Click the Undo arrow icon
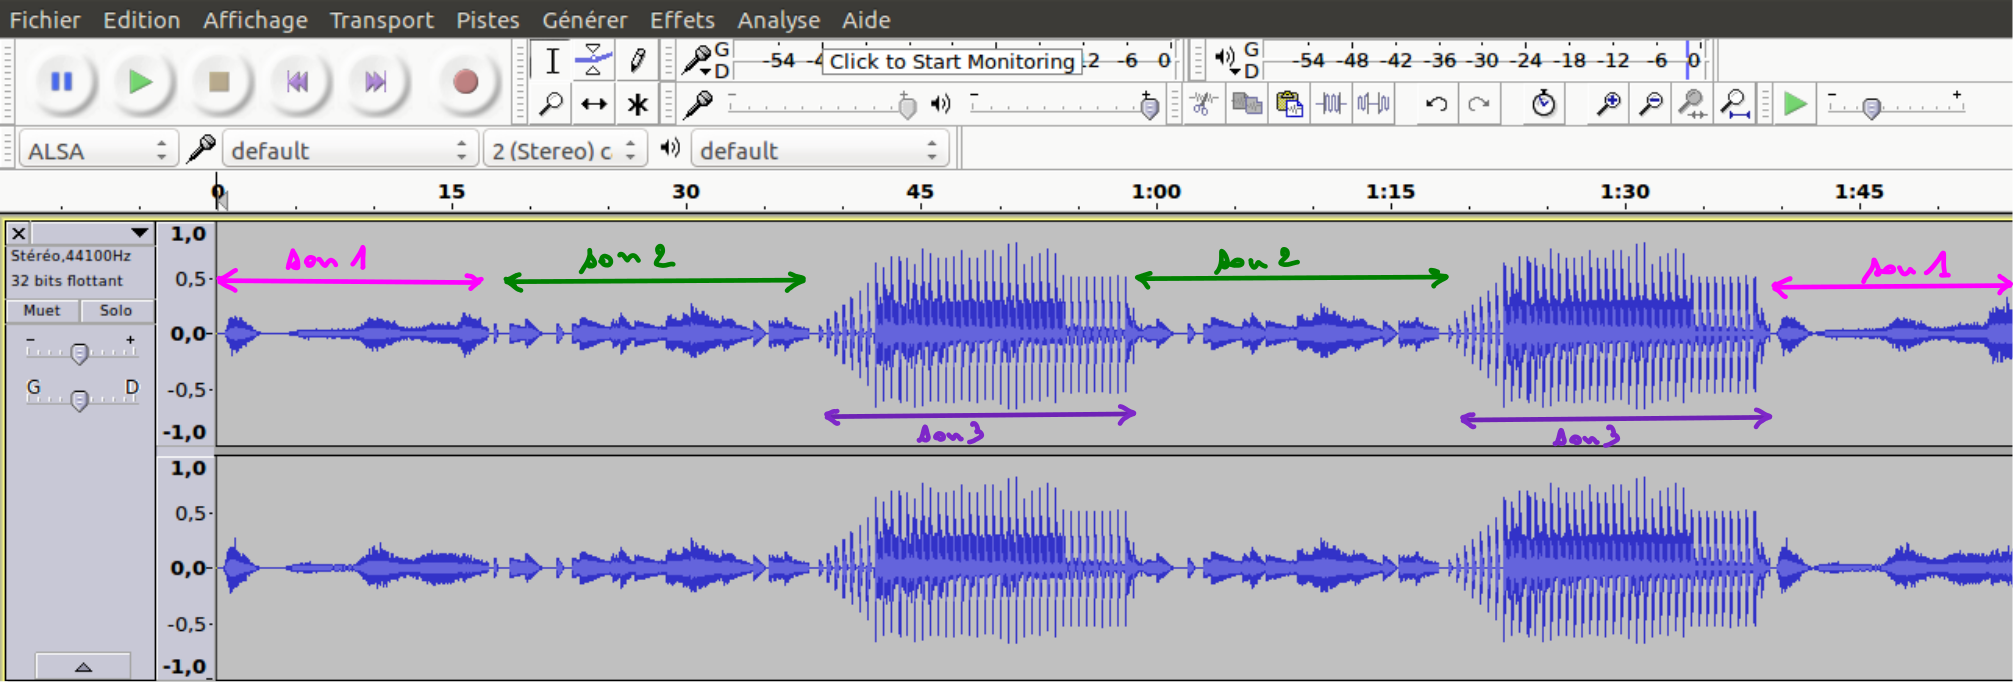The height and width of the screenshot is (682, 2014). tap(1436, 103)
